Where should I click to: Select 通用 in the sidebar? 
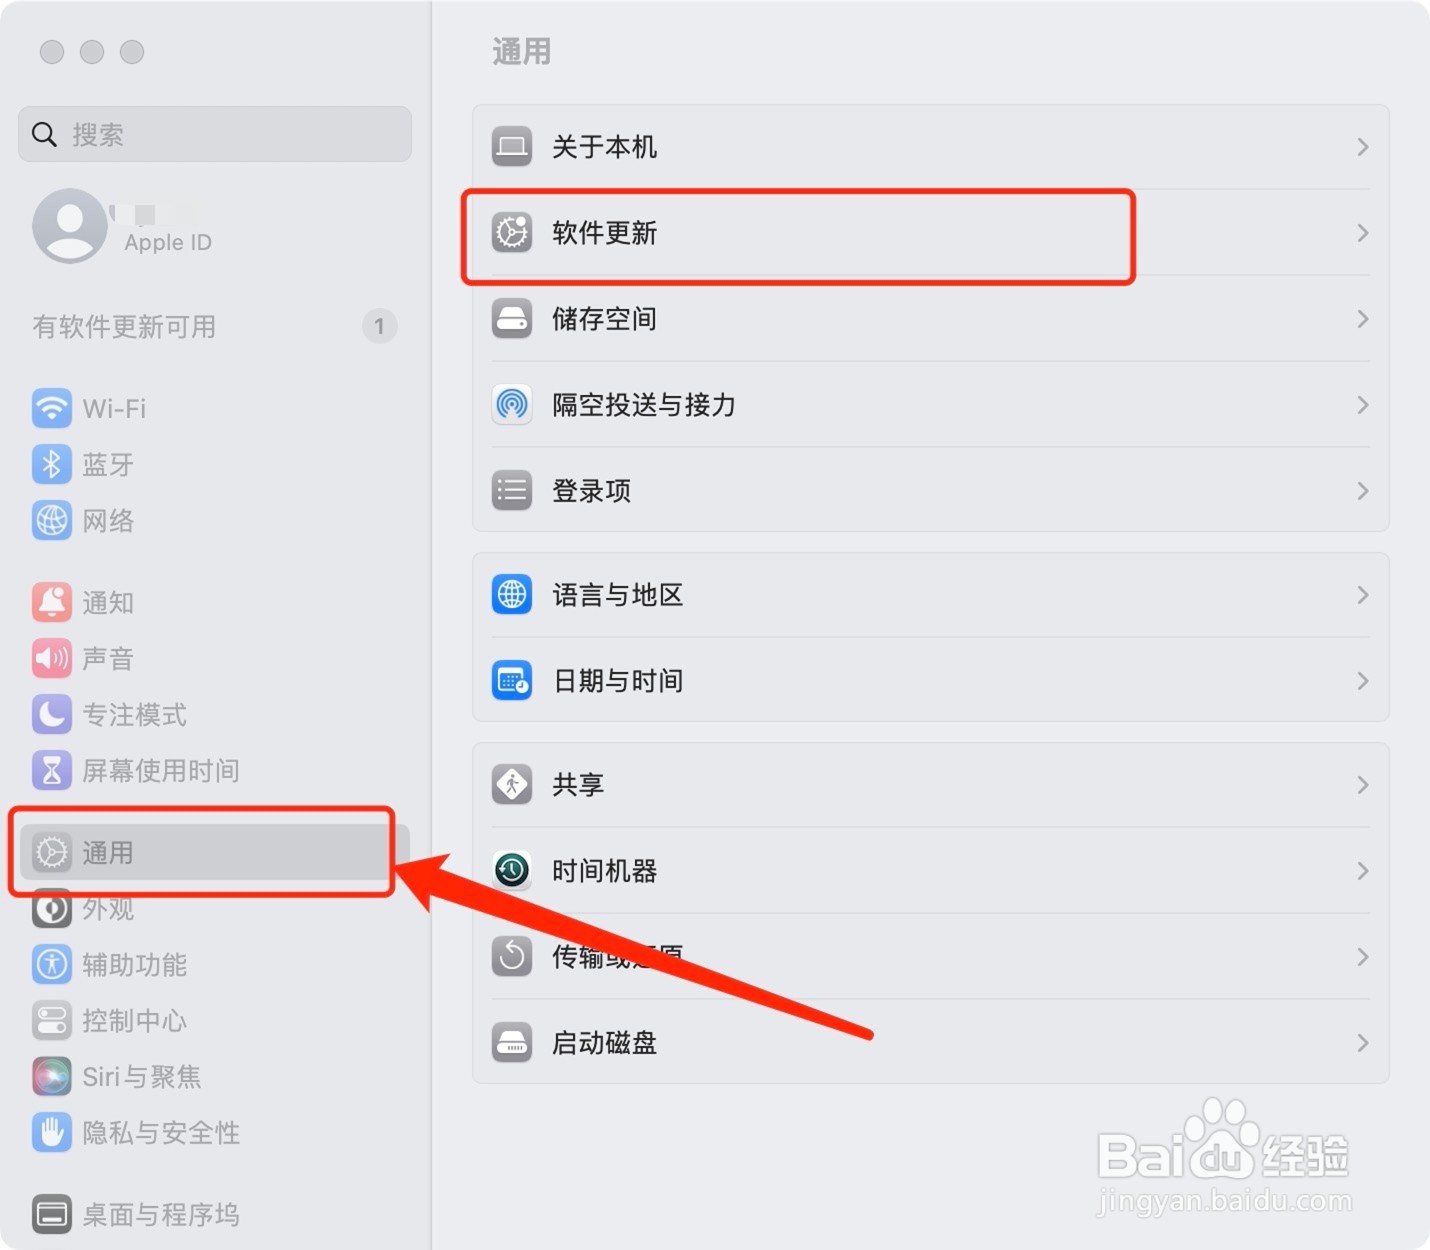tap(214, 852)
